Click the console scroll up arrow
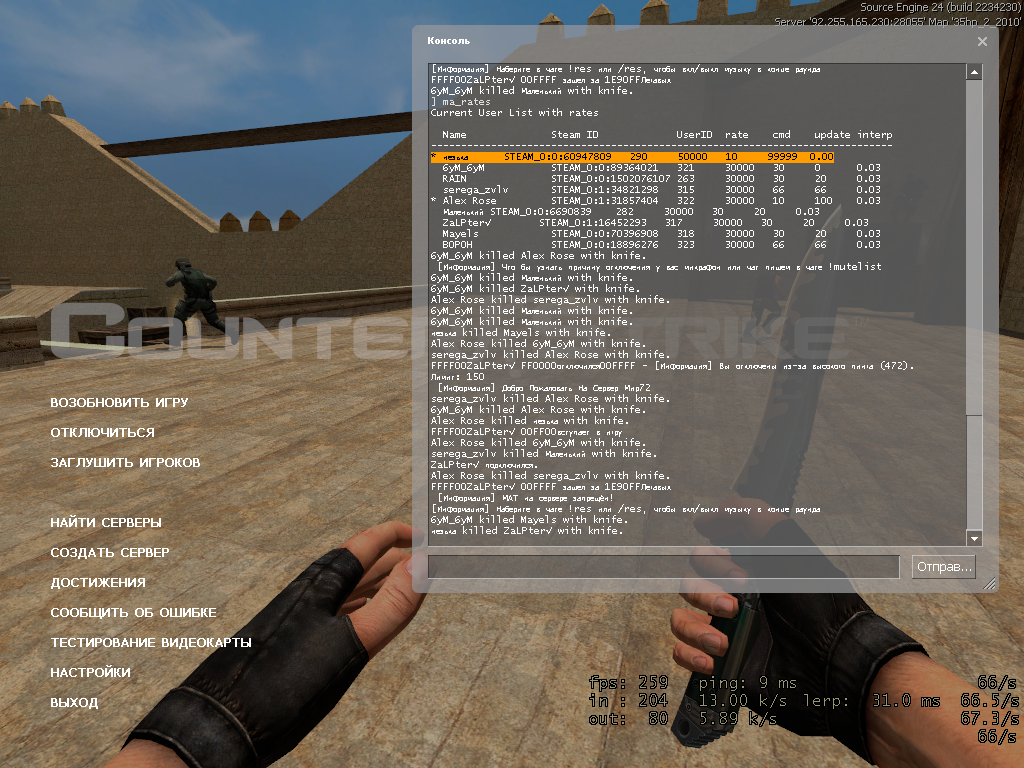The image size is (1024, 768). click(x=974, y=72)
